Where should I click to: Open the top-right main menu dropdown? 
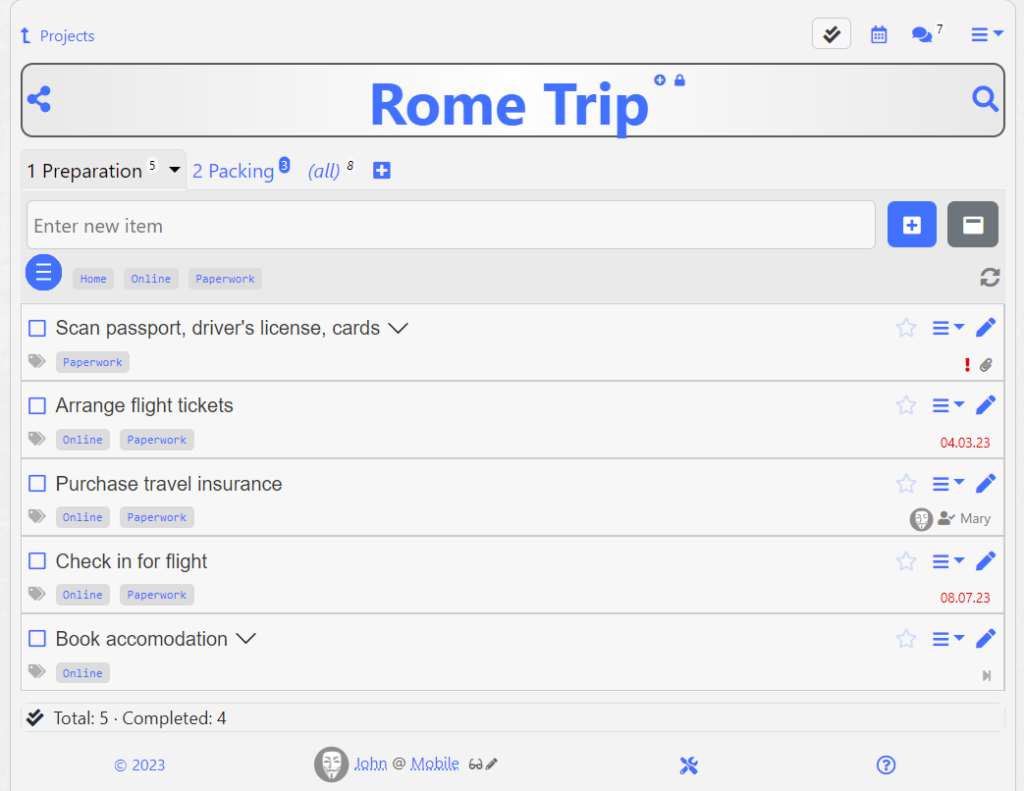click(986, 35)
